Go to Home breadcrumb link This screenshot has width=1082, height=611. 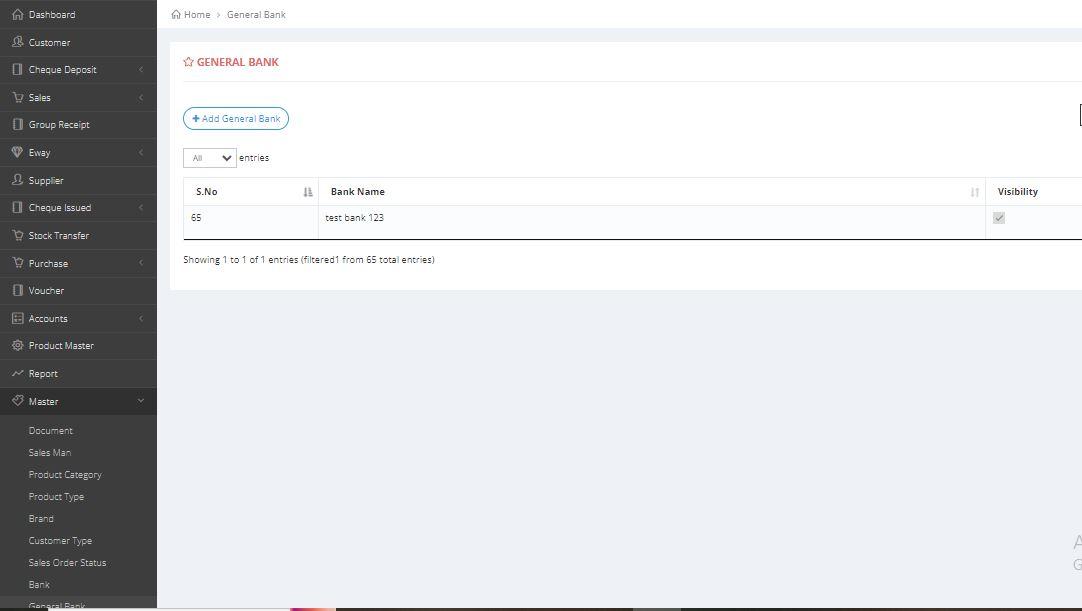coord(196,15)
